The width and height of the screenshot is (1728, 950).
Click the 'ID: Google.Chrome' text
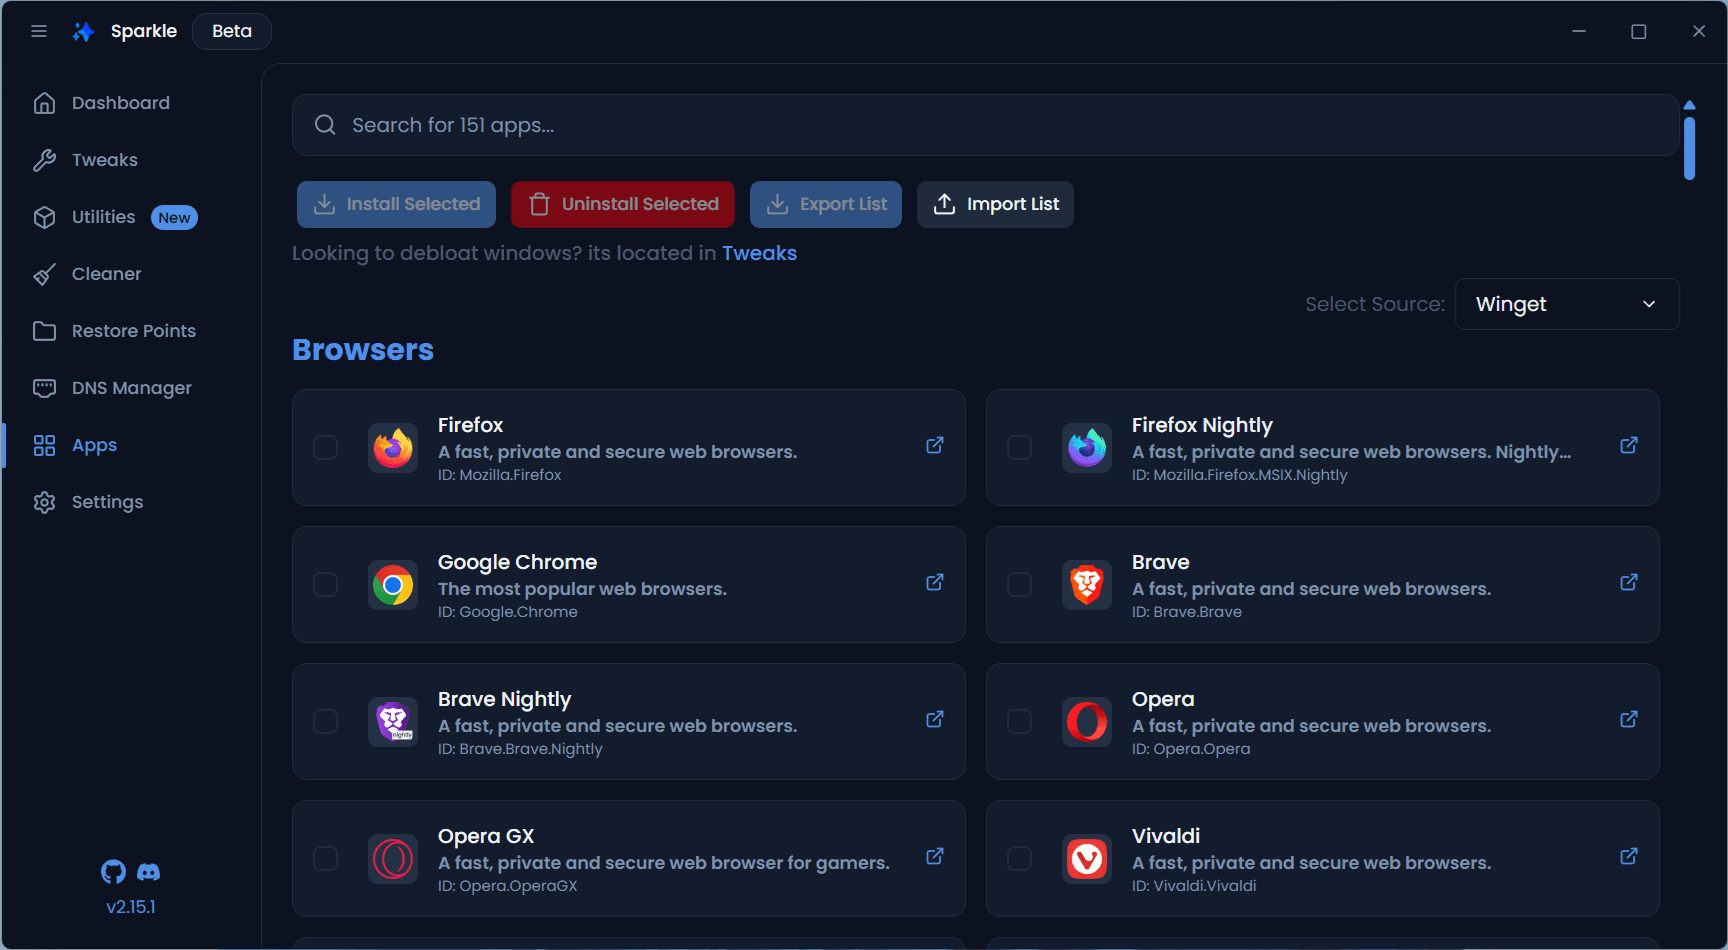507,612
